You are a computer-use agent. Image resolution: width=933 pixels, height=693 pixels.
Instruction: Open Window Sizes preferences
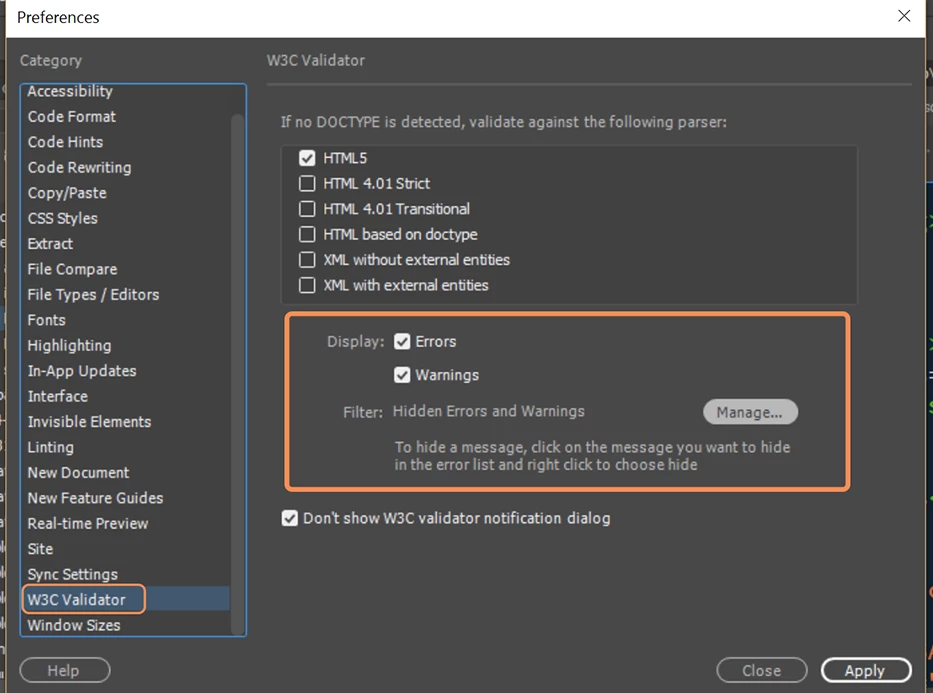tap(126, 625)
